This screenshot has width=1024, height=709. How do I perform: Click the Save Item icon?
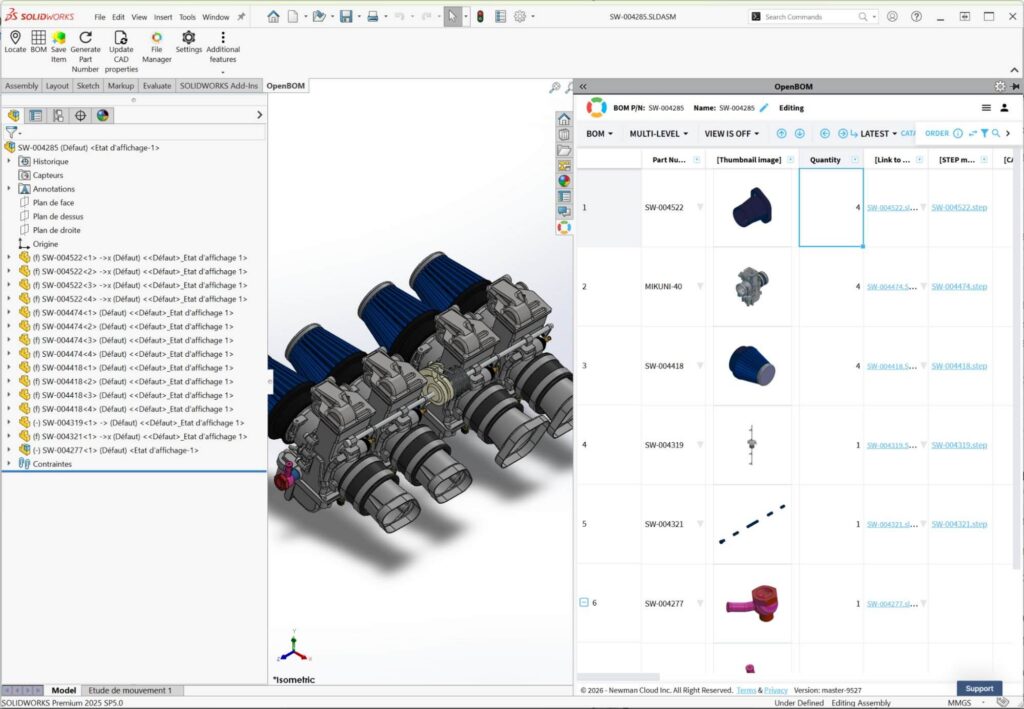(59, 38)
